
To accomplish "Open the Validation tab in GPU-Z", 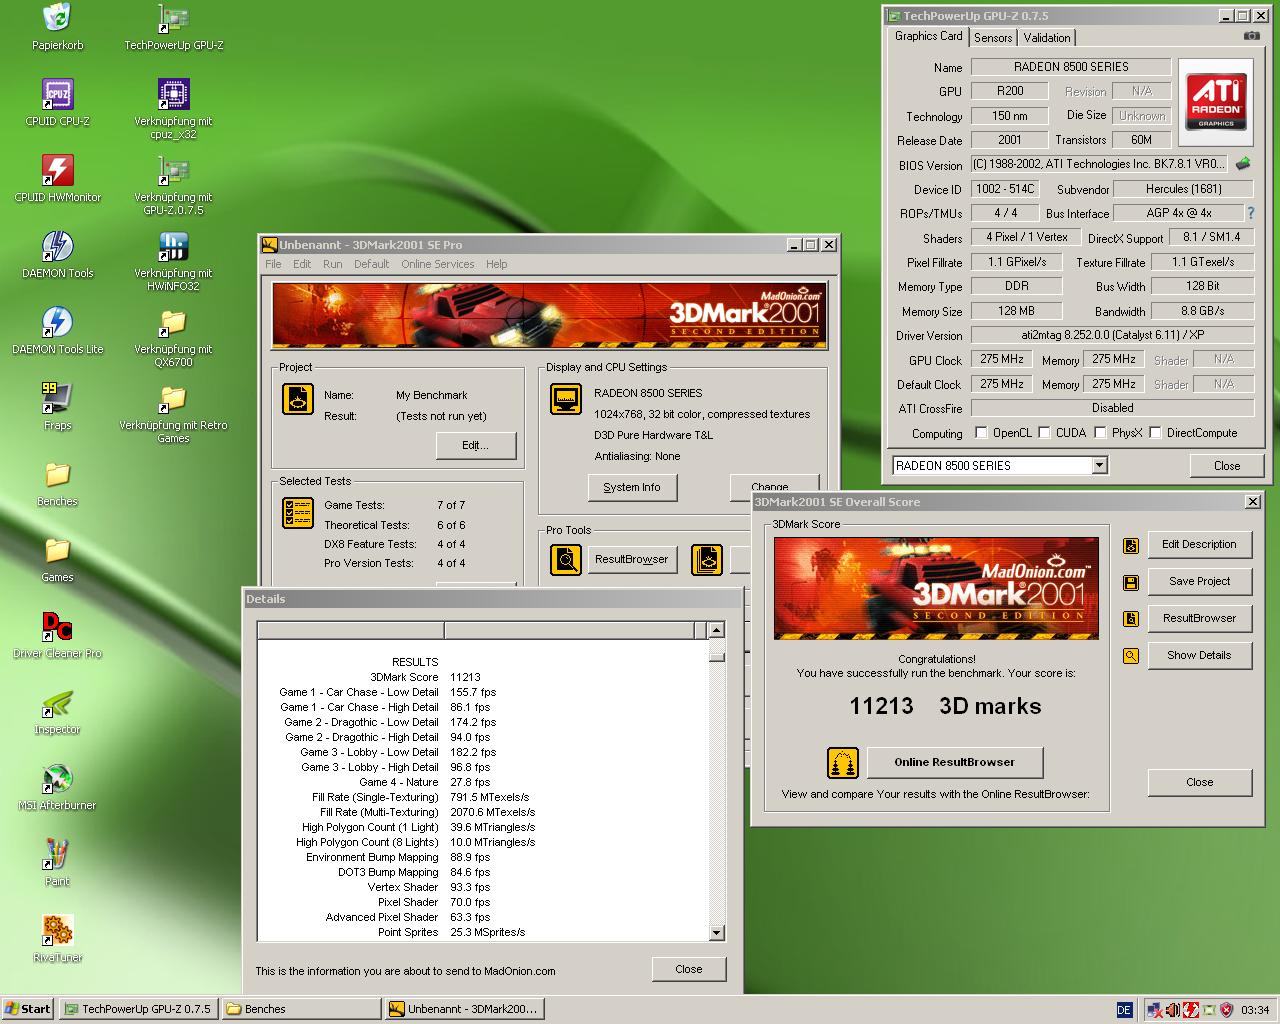I will click(x=1047, y=38).
